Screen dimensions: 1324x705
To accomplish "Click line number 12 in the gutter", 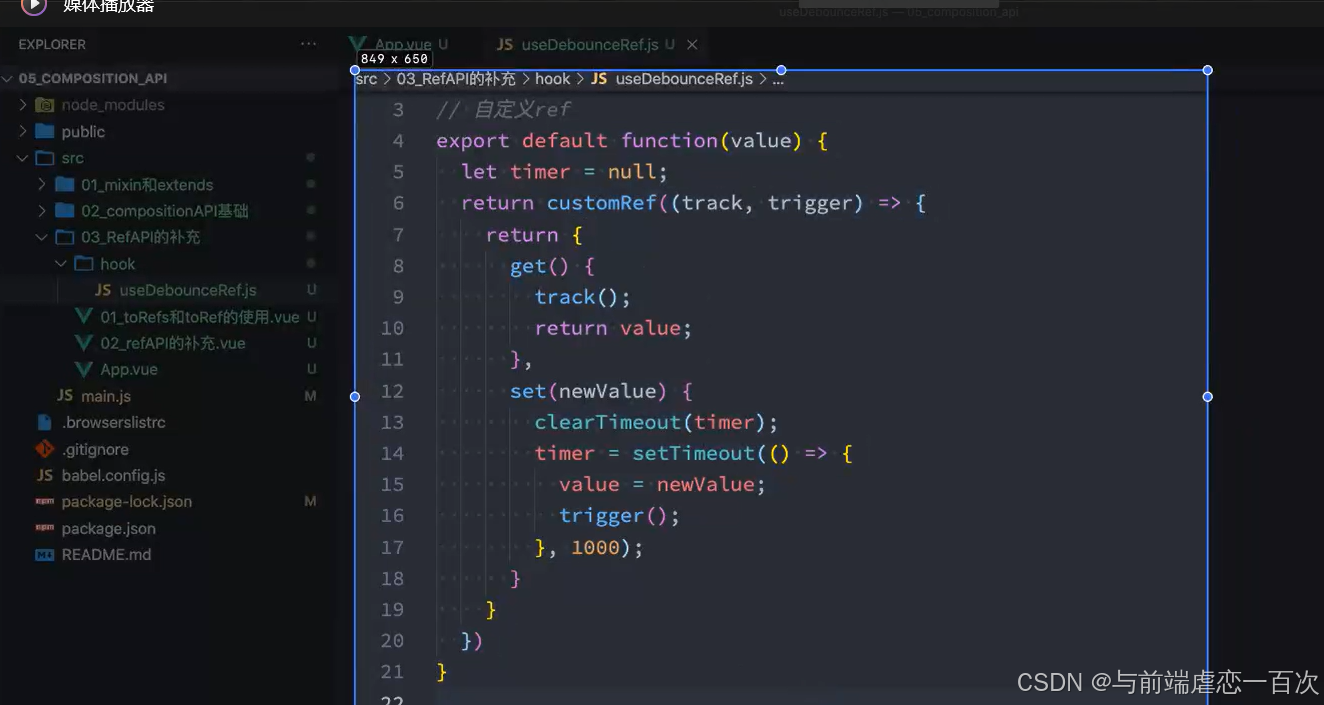I will coord(392,391).
